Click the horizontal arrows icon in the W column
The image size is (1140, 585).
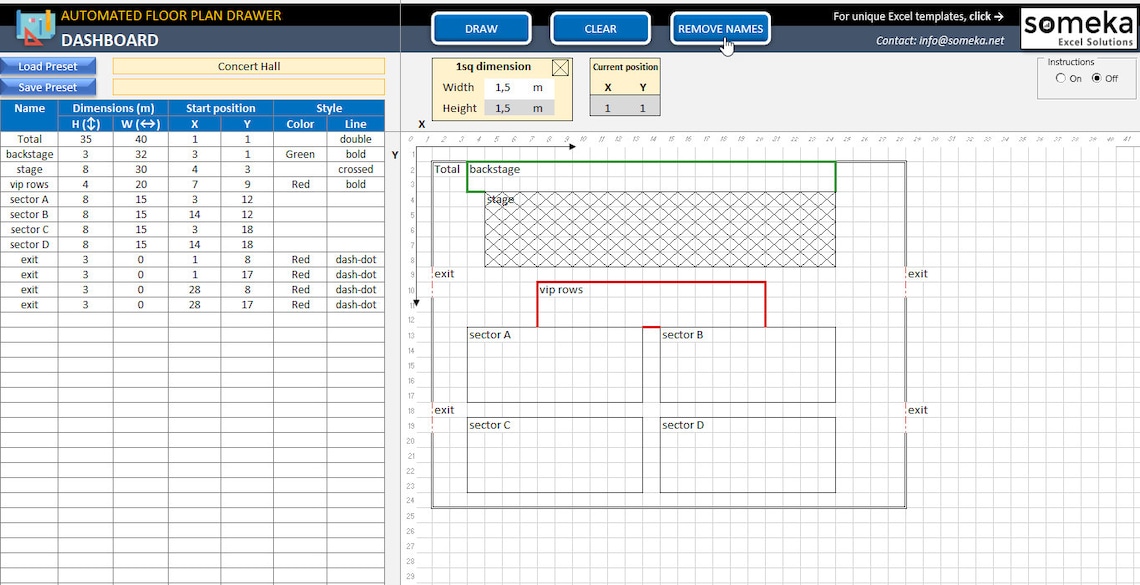147,123
